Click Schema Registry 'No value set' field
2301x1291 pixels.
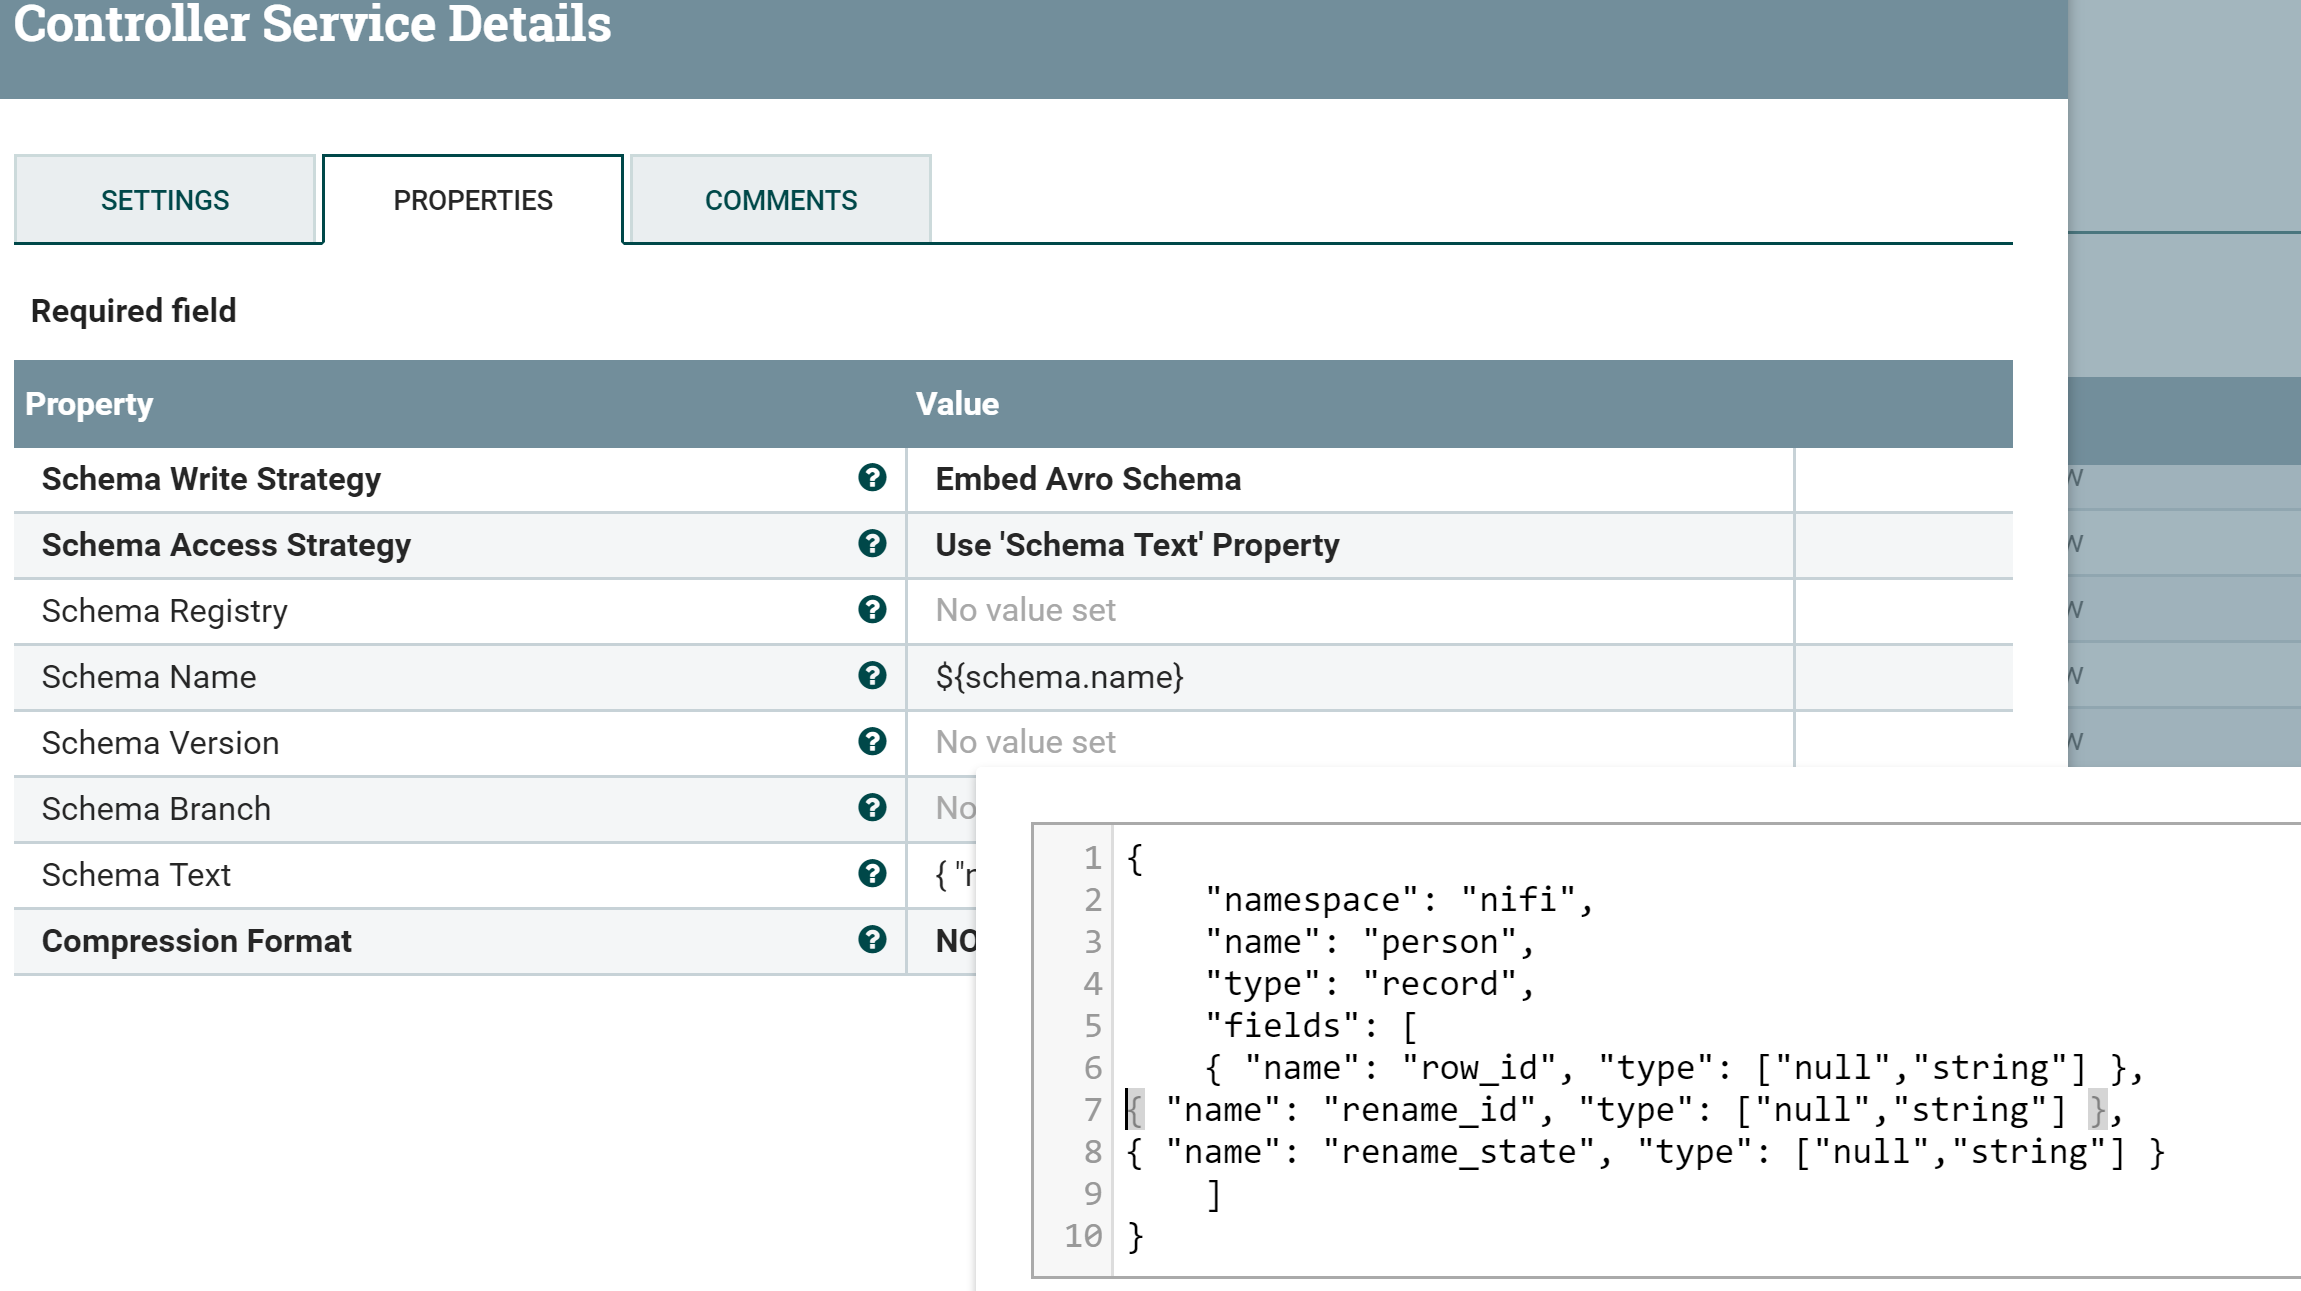(x=1025, y=610)
